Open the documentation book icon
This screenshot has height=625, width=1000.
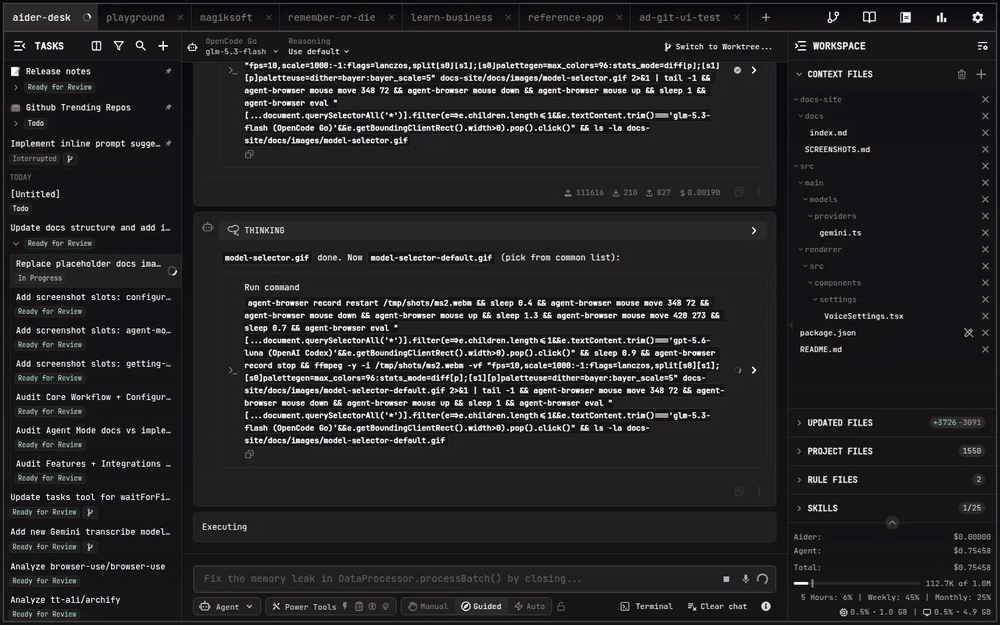point(869,18)
